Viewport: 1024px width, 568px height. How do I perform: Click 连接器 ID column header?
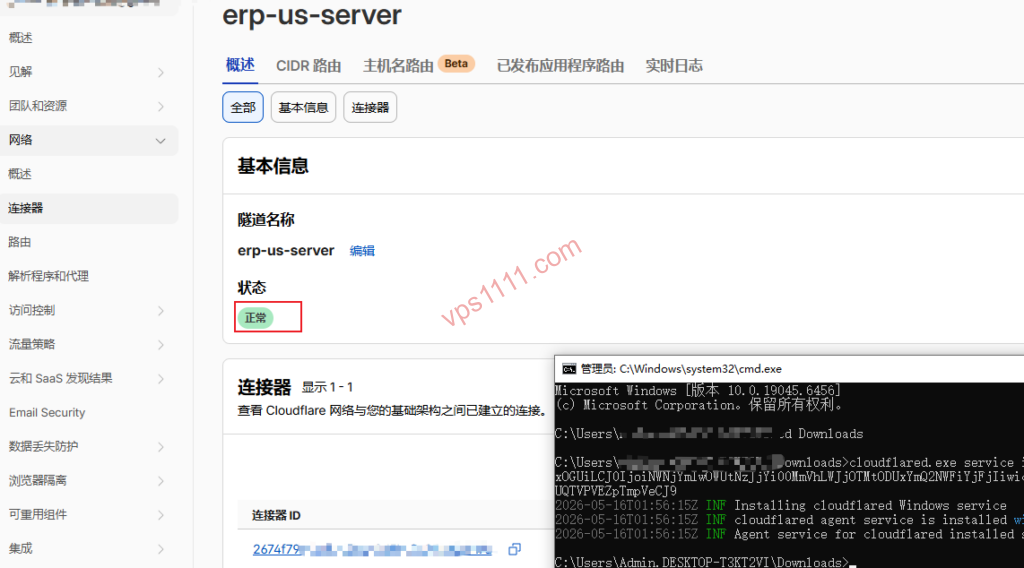[276, 516]
